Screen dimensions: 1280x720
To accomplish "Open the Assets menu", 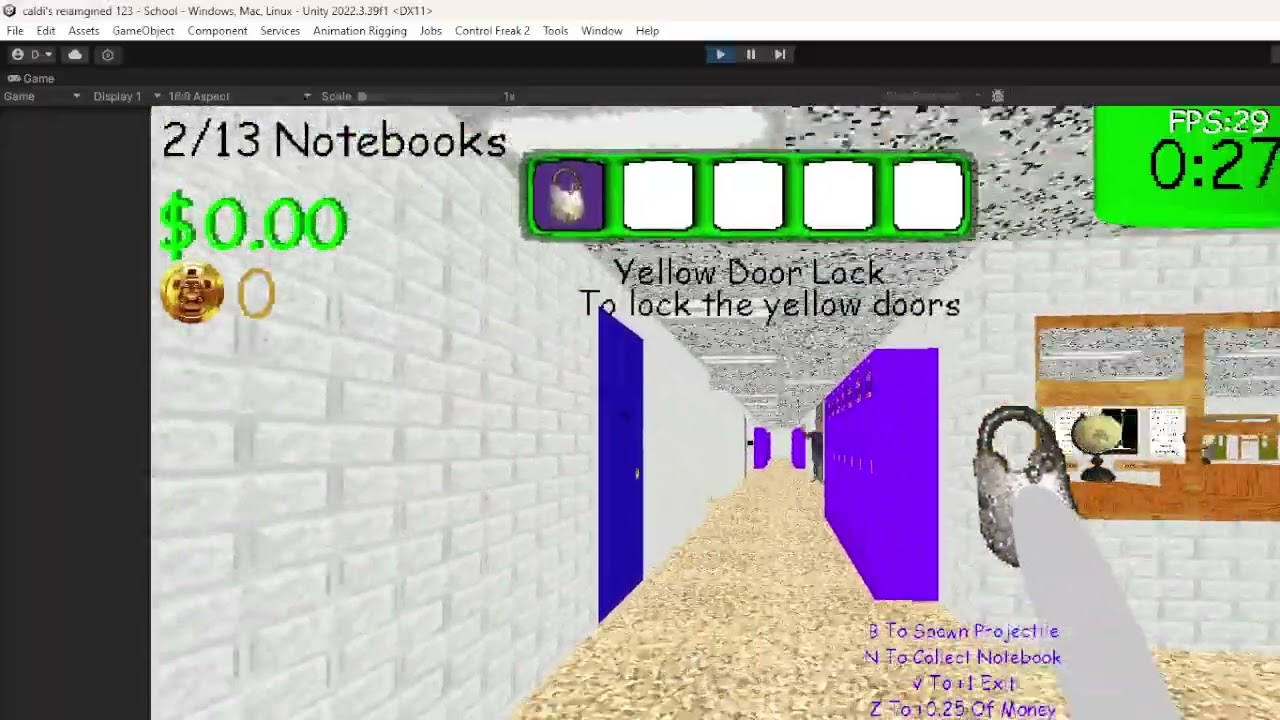I will point(84,31).
